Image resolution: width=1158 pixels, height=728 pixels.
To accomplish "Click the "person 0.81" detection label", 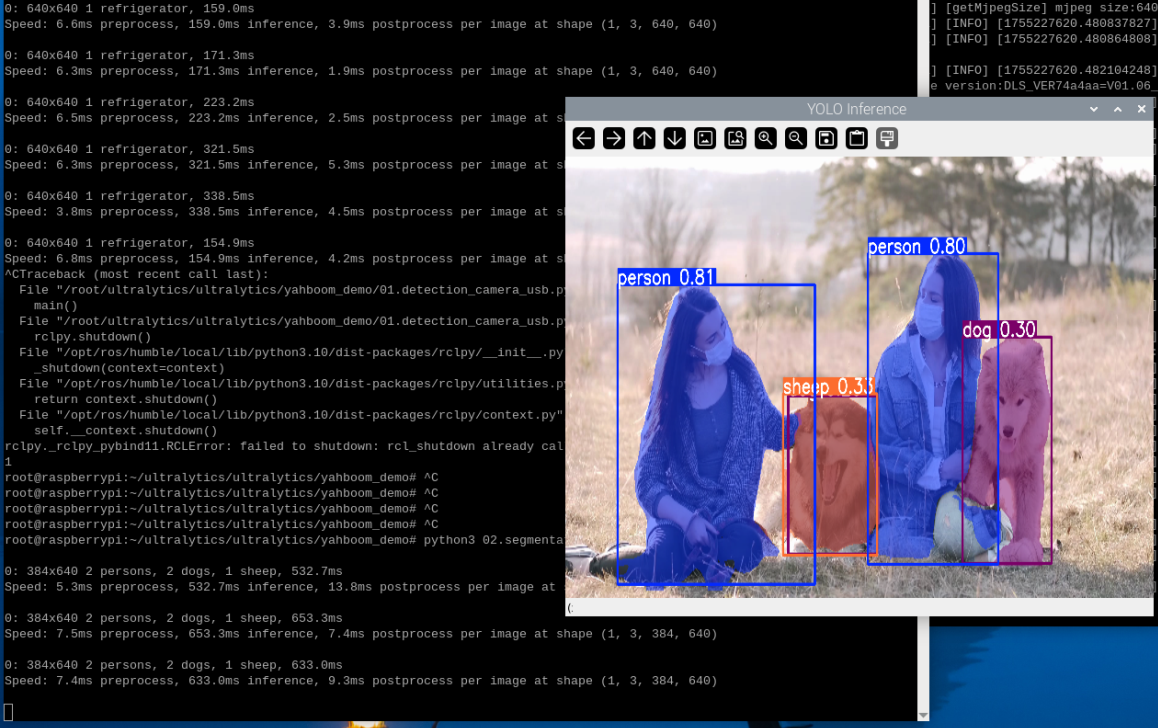I will point(666,278).
